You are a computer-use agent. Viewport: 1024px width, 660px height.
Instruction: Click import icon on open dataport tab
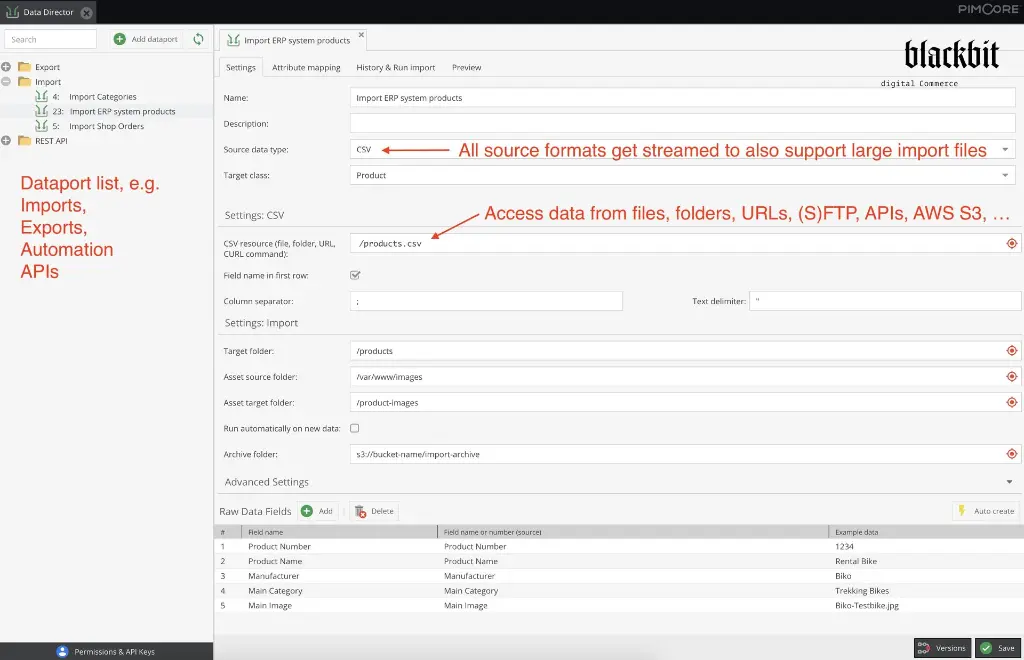click(x=233, y=40)
